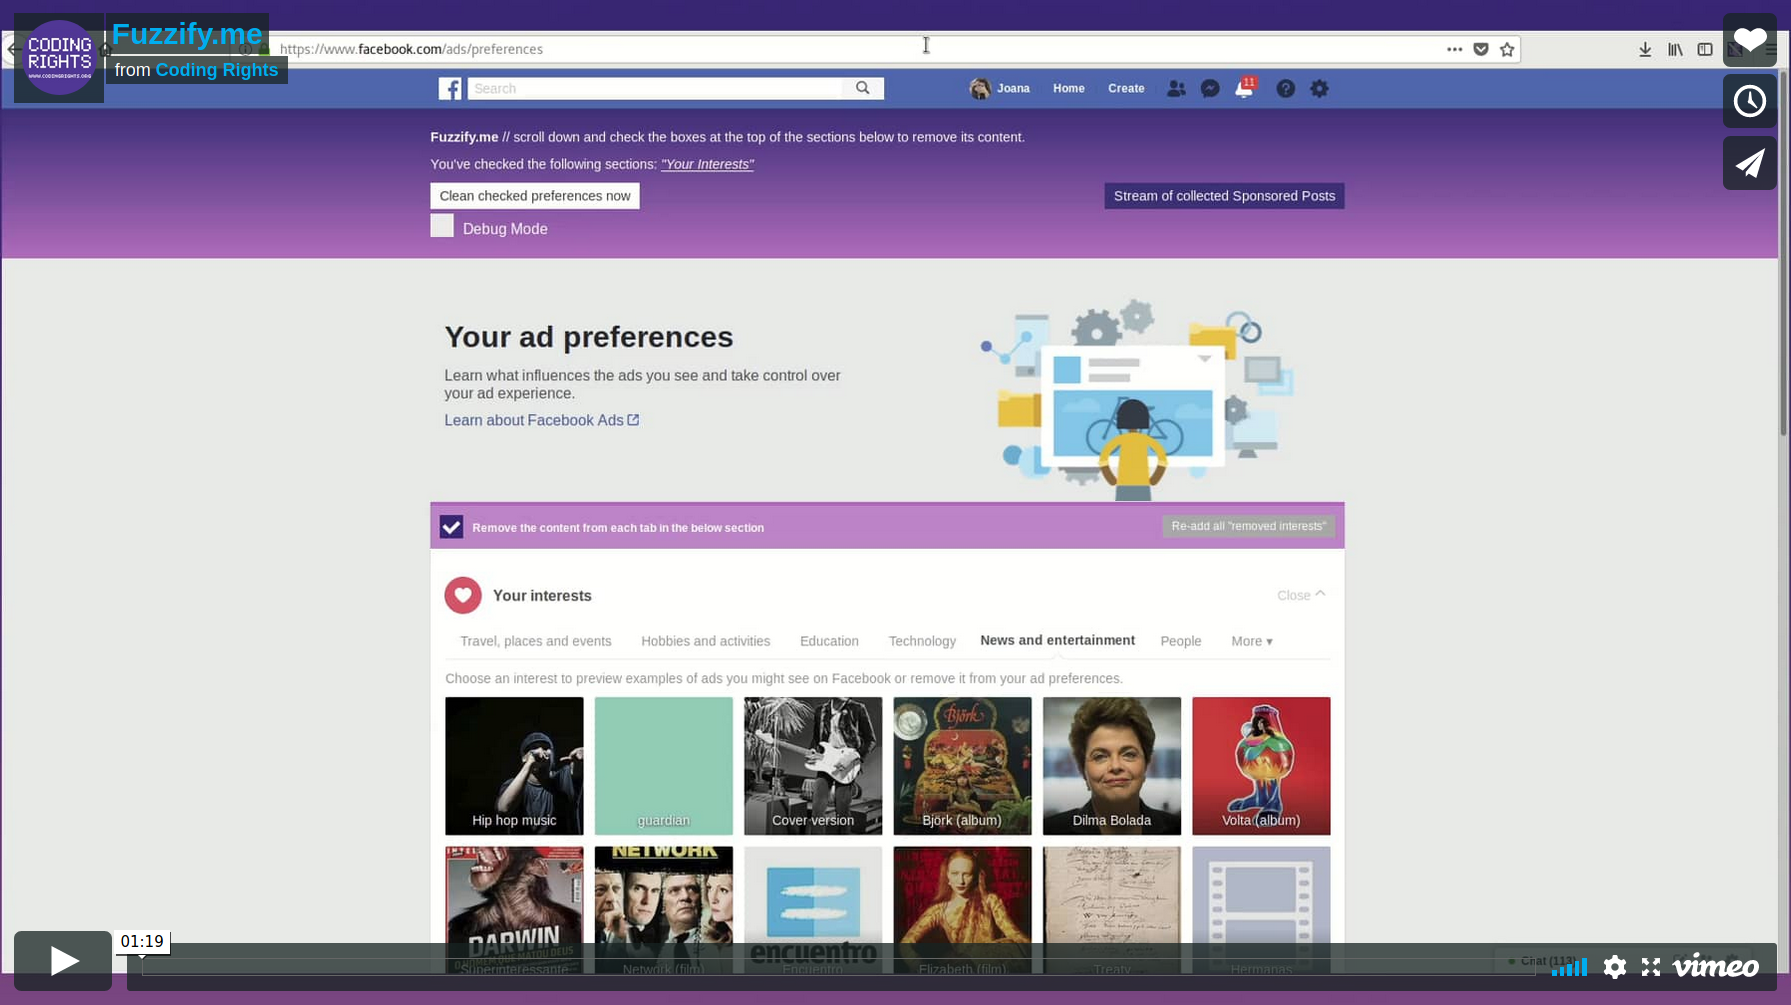
Task: Collapse Your interests with Close chevron
Action: pos(1301,595)
